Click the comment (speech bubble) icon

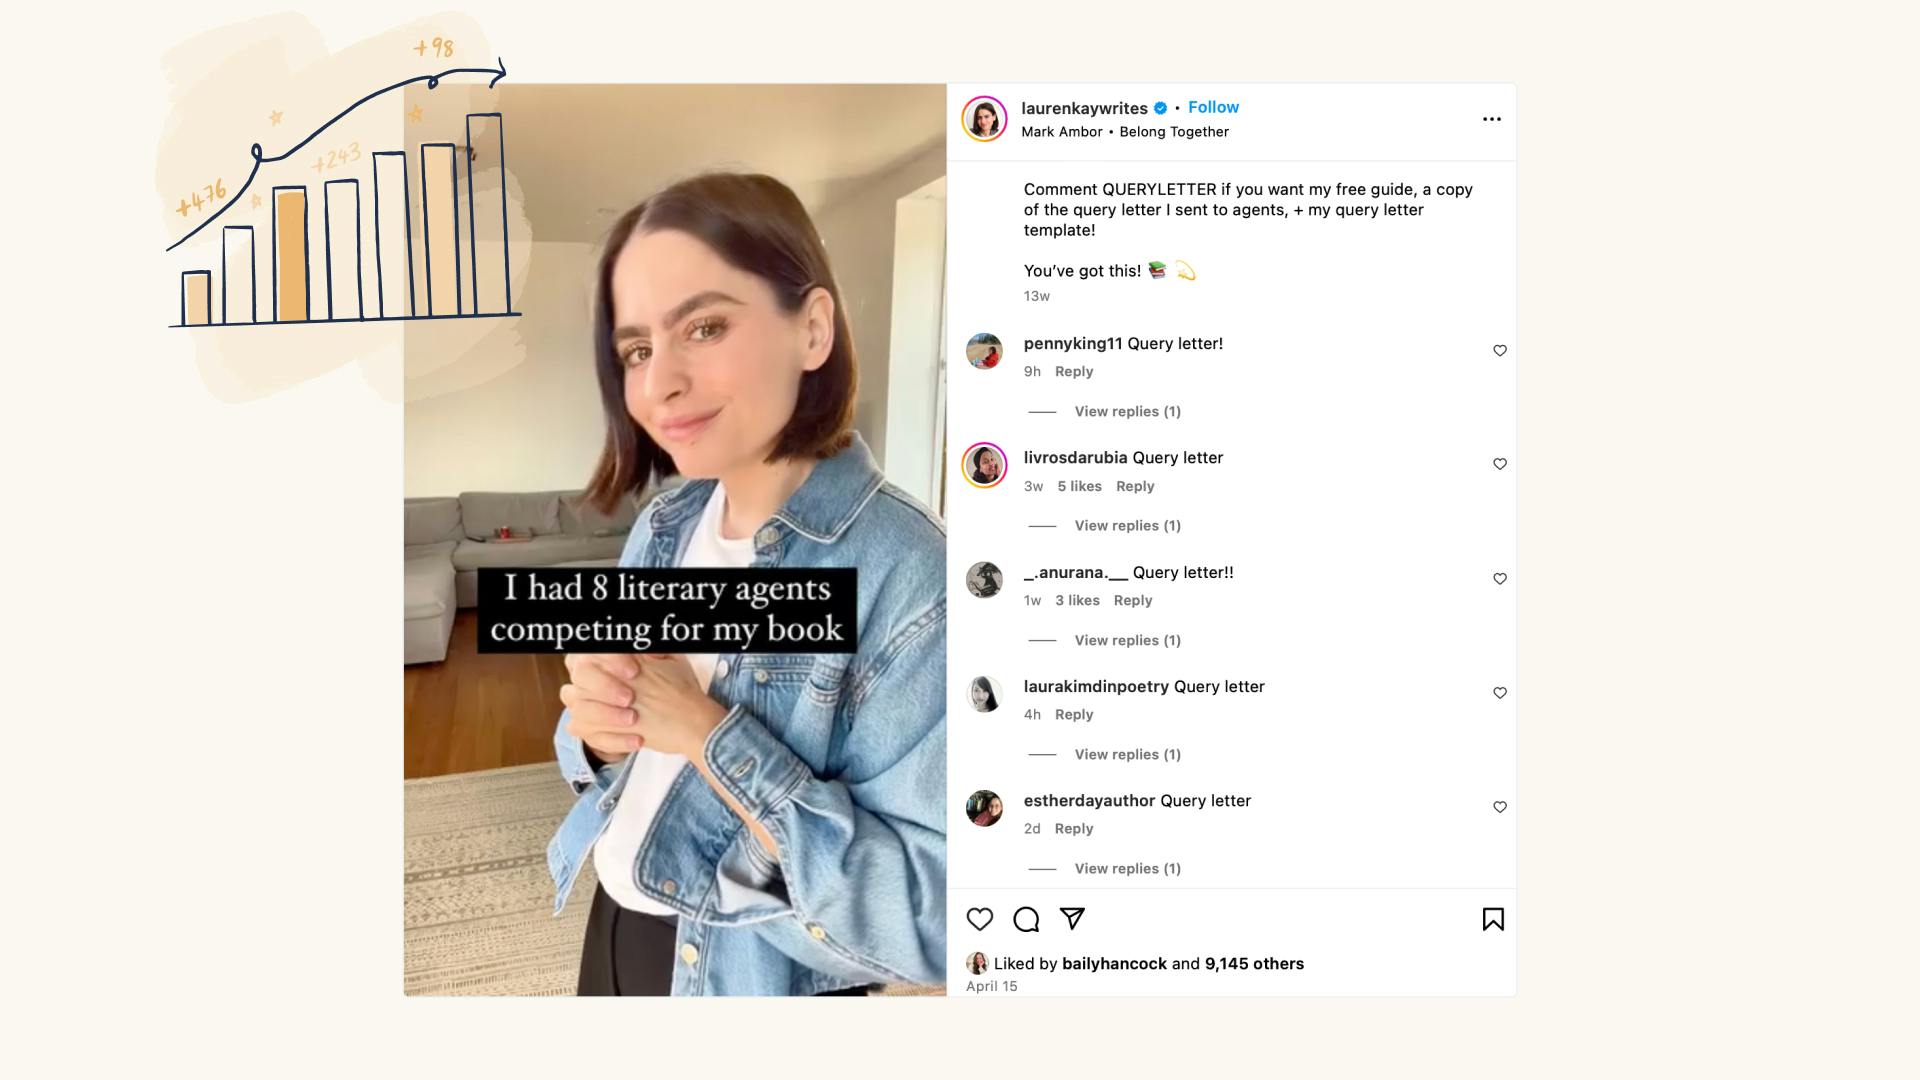(x=1027, y=919)
